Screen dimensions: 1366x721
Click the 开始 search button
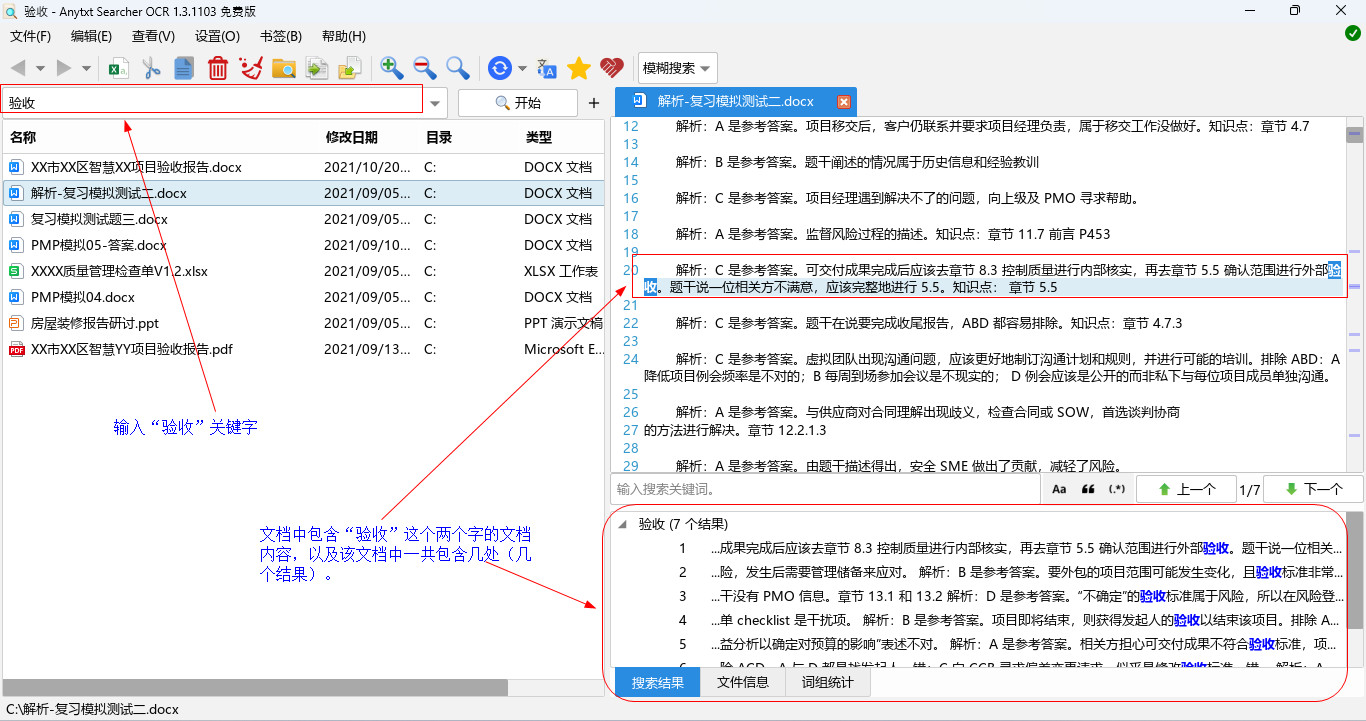[517, 102]
